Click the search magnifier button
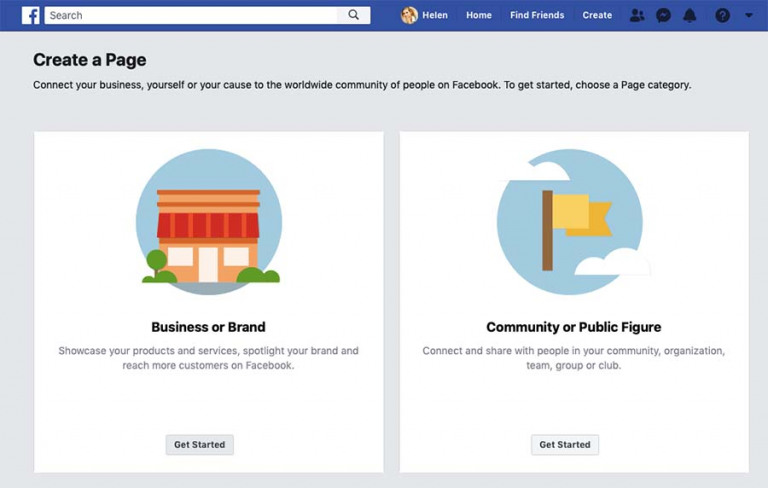Image resolution: width=768 pixels, height=488 pixels. coord(354,15)
